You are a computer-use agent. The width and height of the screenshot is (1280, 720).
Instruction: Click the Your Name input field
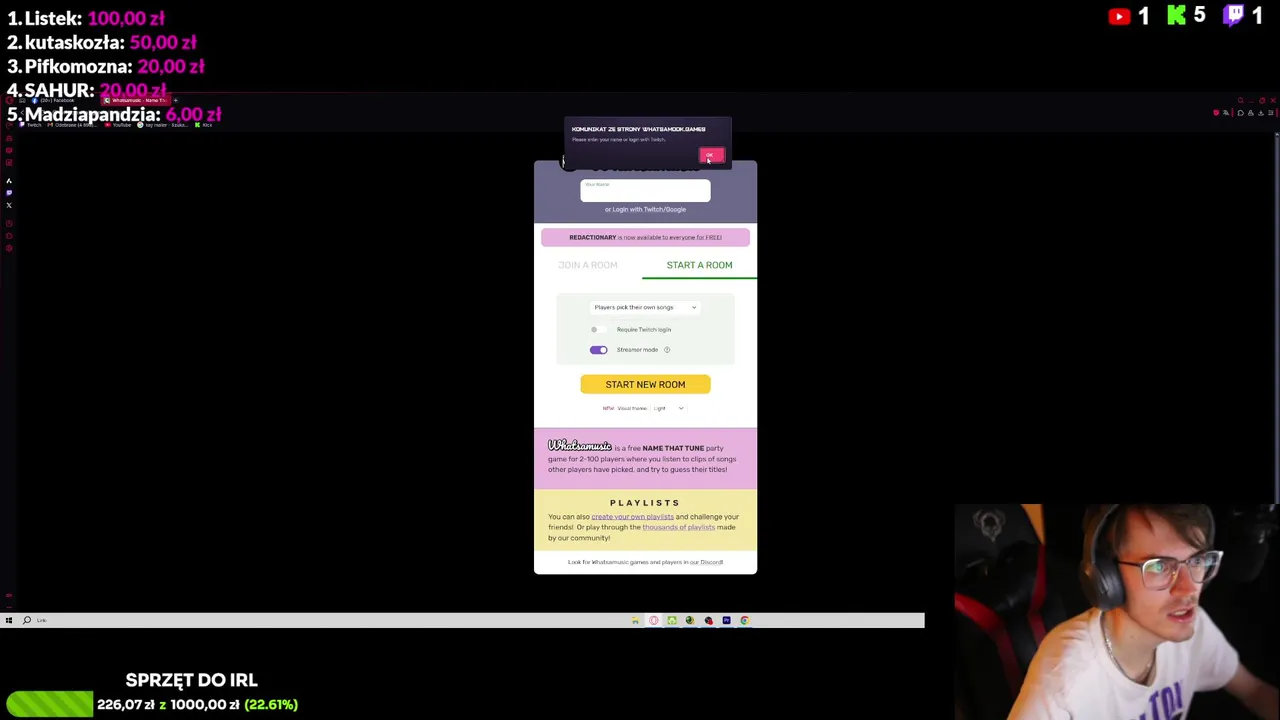[x=645, y=190]
